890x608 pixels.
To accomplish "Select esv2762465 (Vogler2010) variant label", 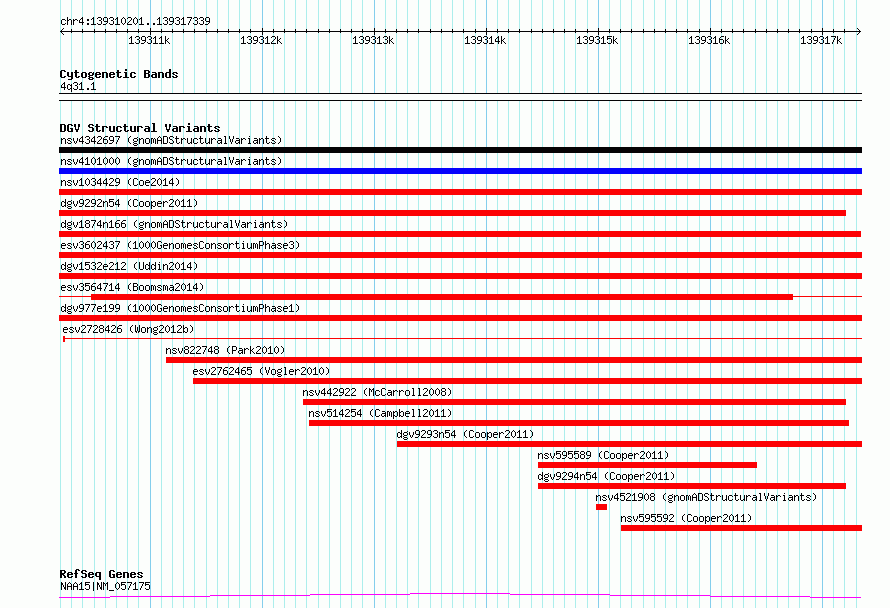I will point(260,371).
